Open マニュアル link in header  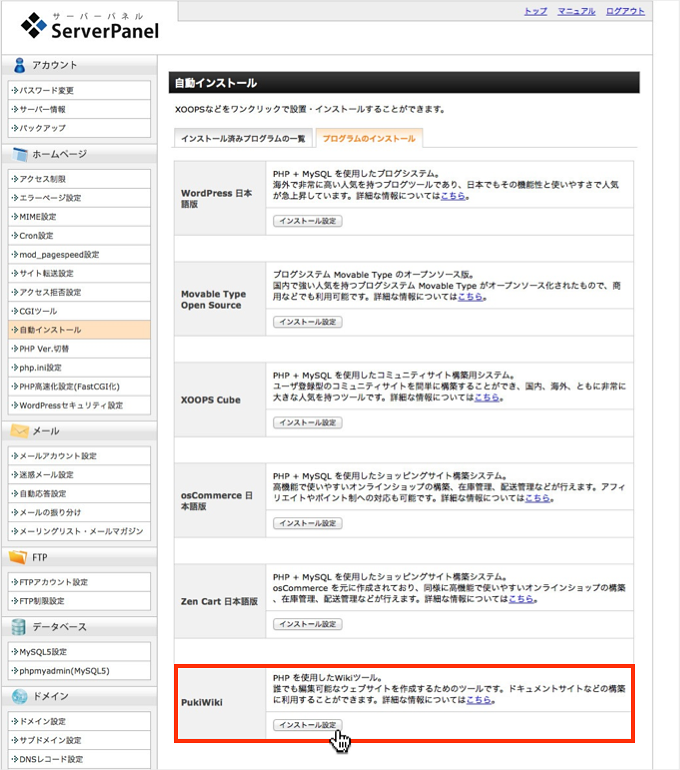[576, 11]
